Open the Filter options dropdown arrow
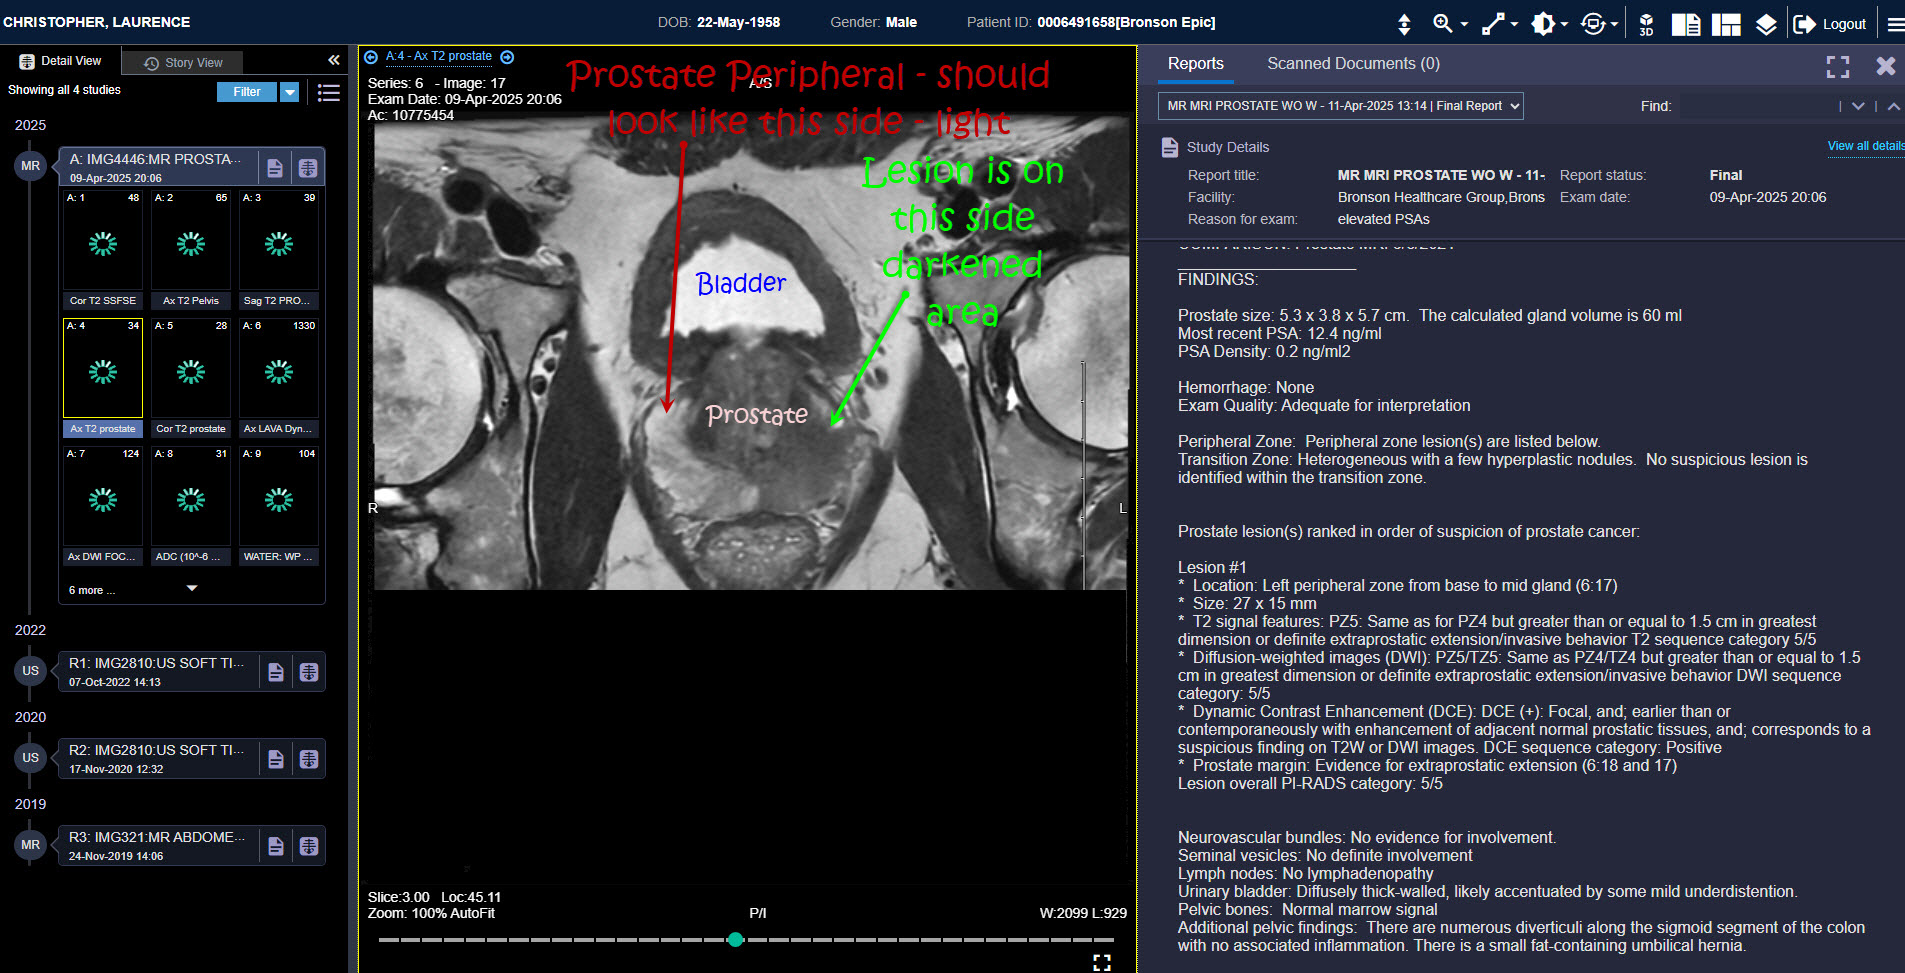Viewport: 1905px width, 973px height. [290, 92]
